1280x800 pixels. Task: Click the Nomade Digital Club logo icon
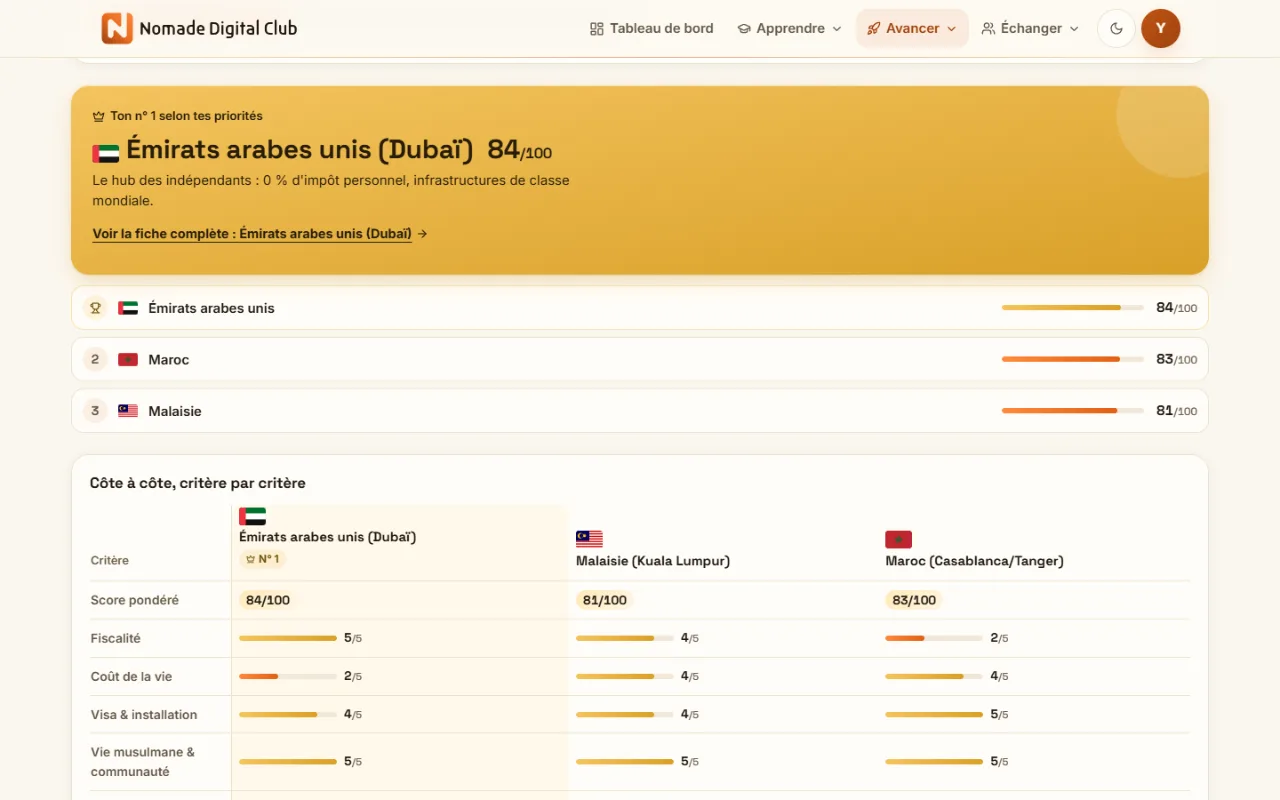point(117,28)
